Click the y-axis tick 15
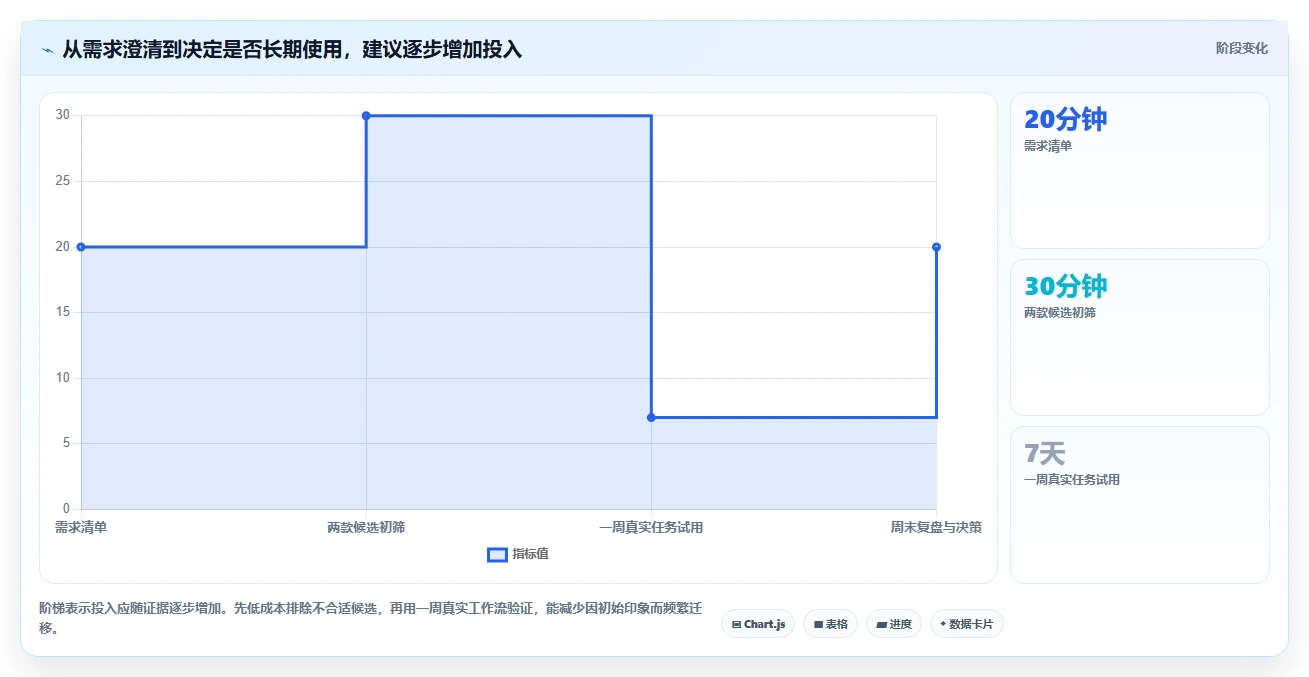This screenshot has width=1309, height=677. [63, 312]
